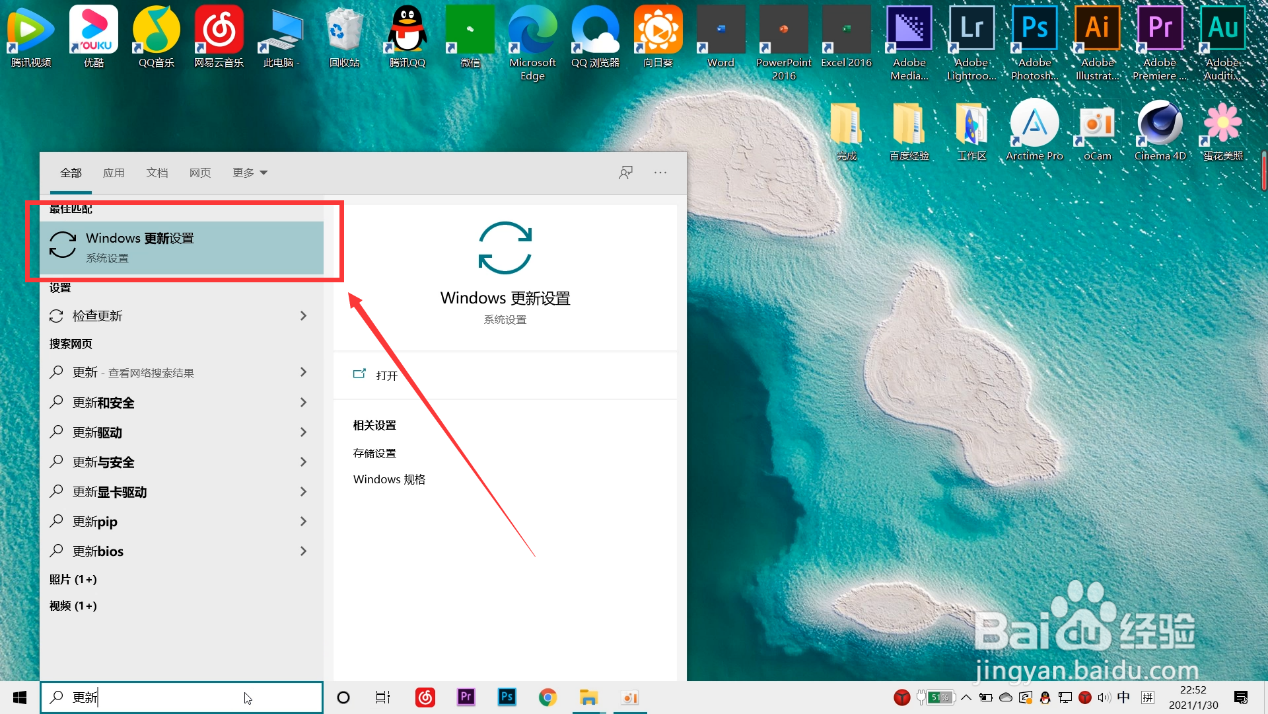Open Task View on the taskbar
The width and height of the screenshot is (1268, 714).
point(382,697)
